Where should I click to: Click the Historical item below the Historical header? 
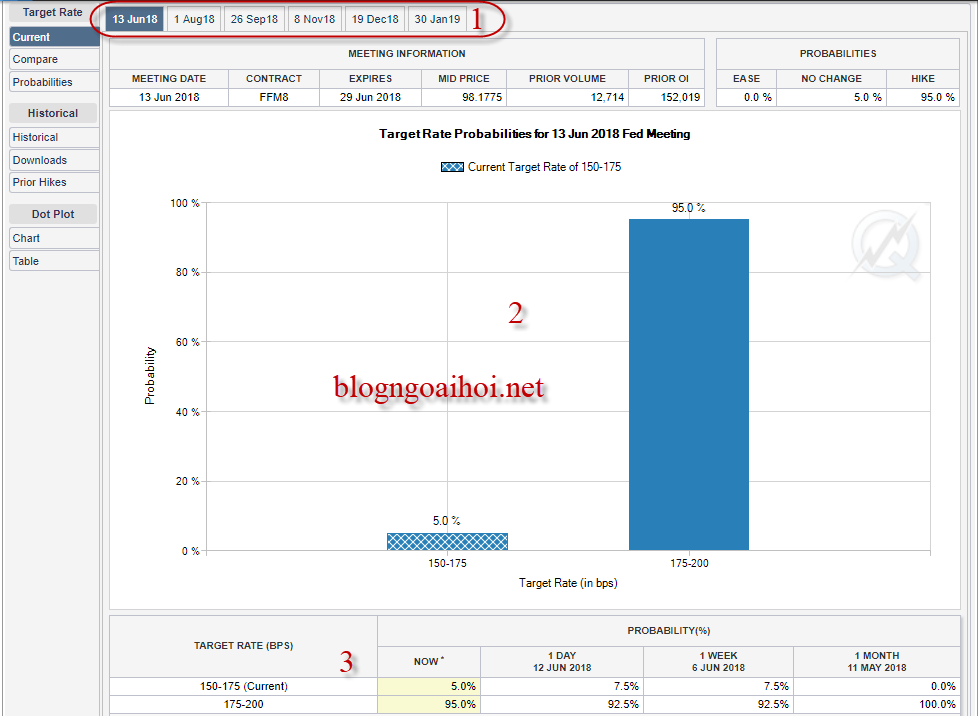pos(54,137)
